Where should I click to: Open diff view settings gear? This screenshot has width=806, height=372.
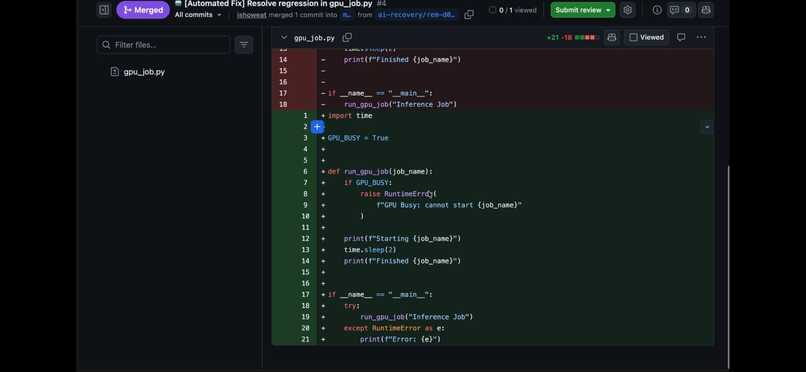coord(627,10)
